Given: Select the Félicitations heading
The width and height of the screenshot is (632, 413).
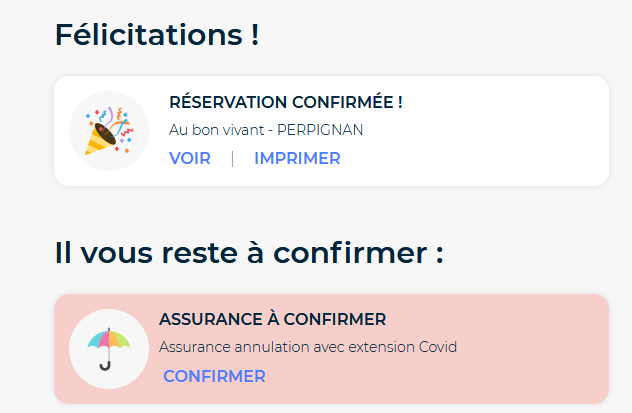Looking at the screenshot, I should pos(157,35).
